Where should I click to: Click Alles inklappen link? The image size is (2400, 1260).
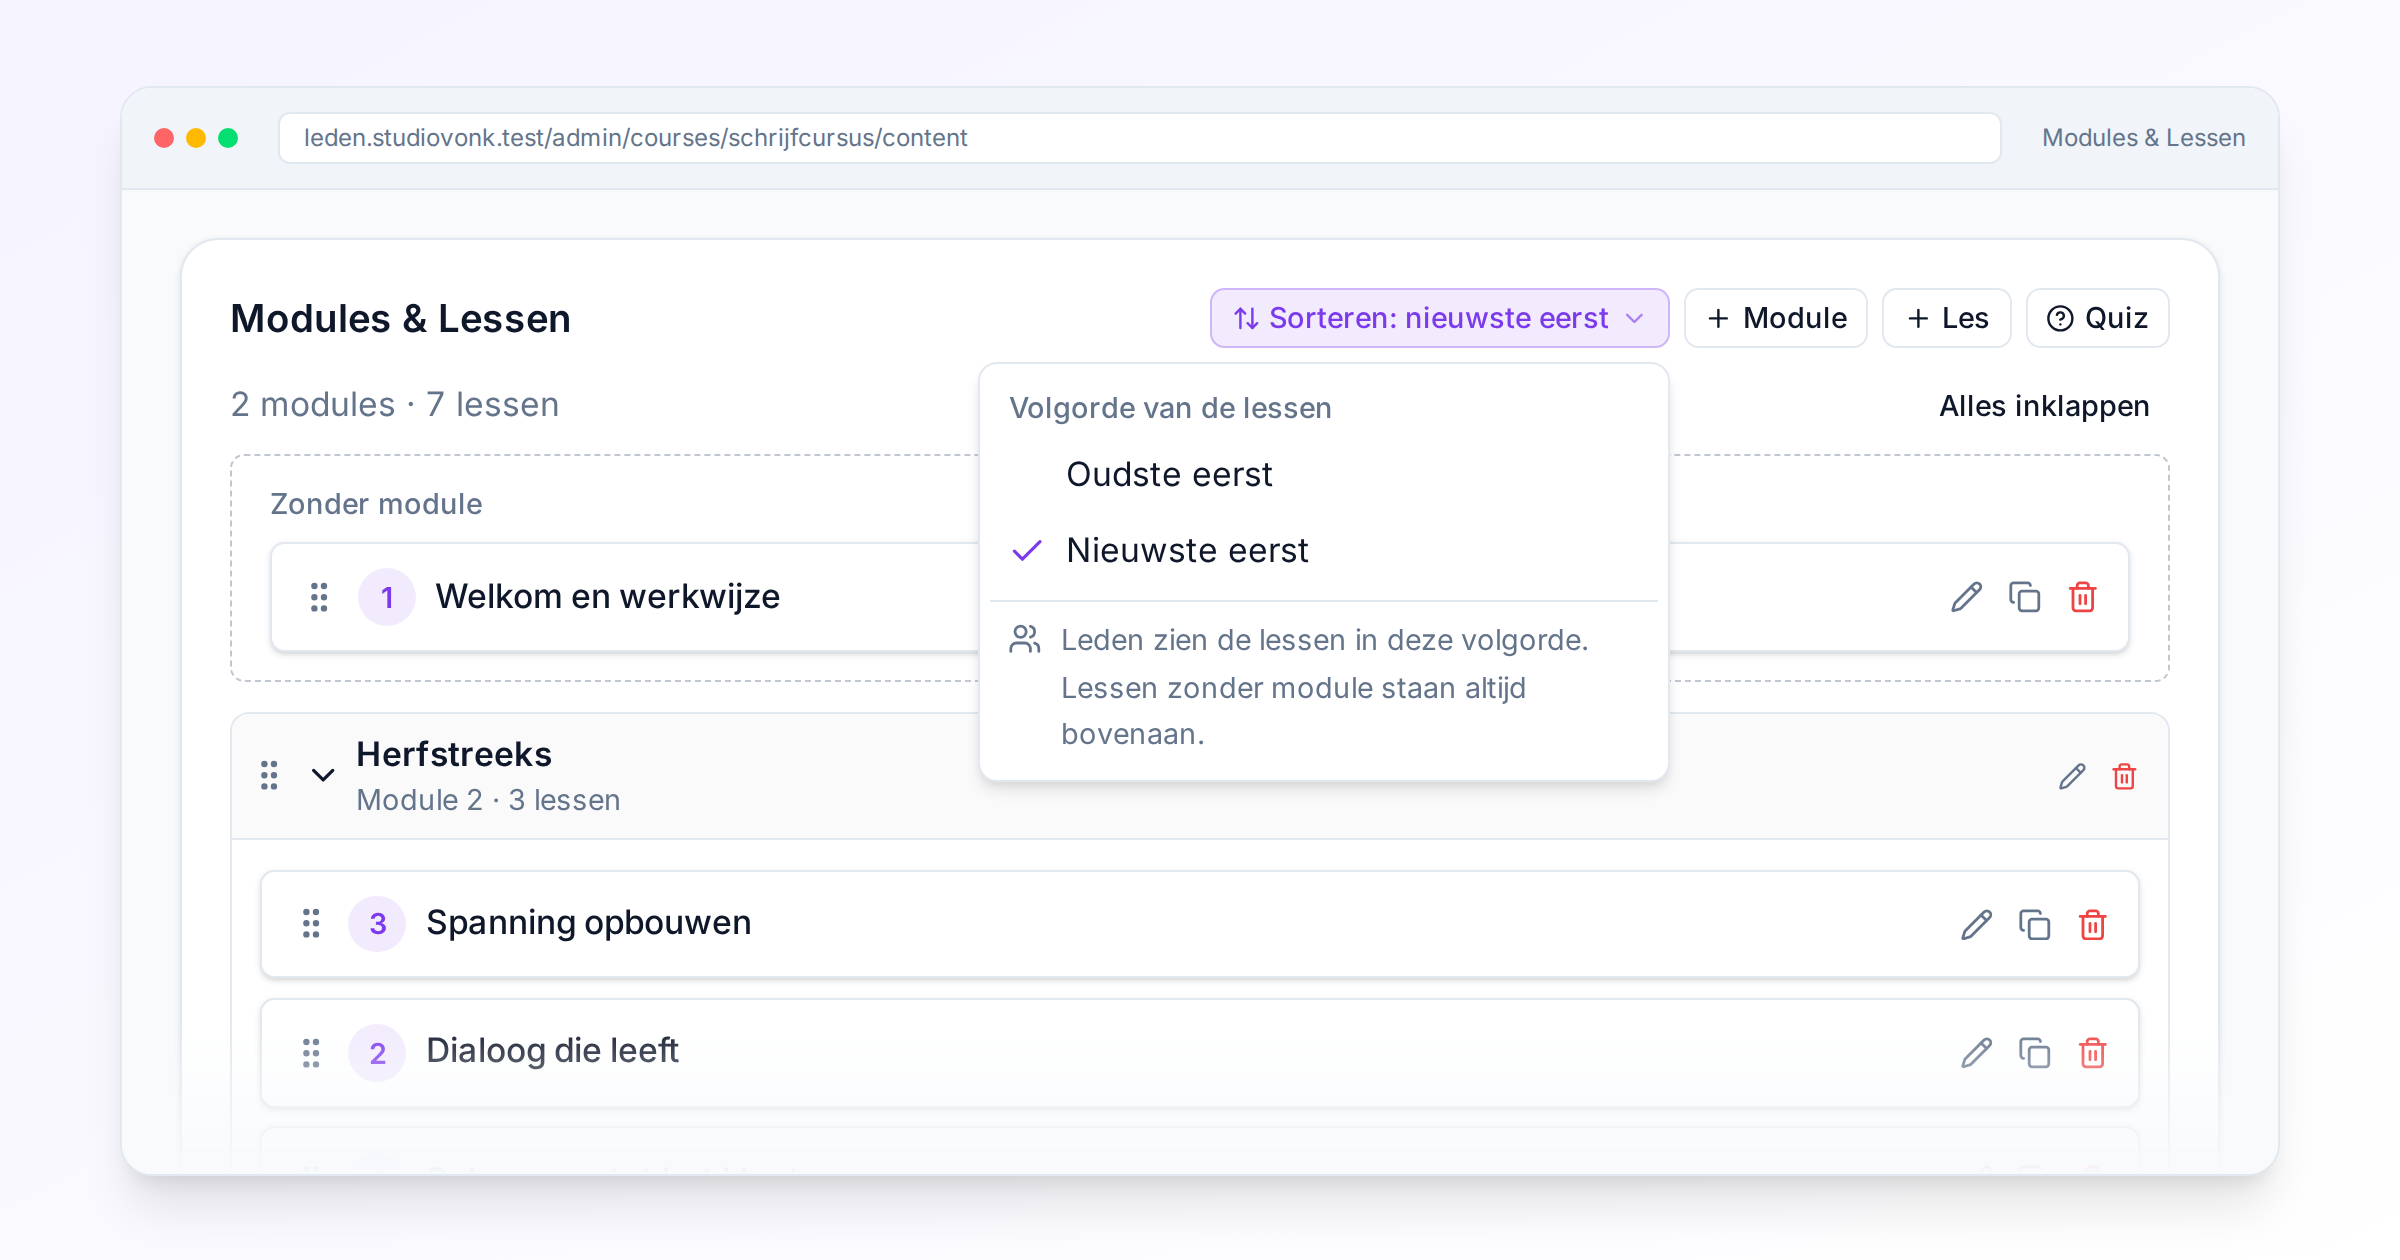pyautogui.click(x=2044, y=406)
